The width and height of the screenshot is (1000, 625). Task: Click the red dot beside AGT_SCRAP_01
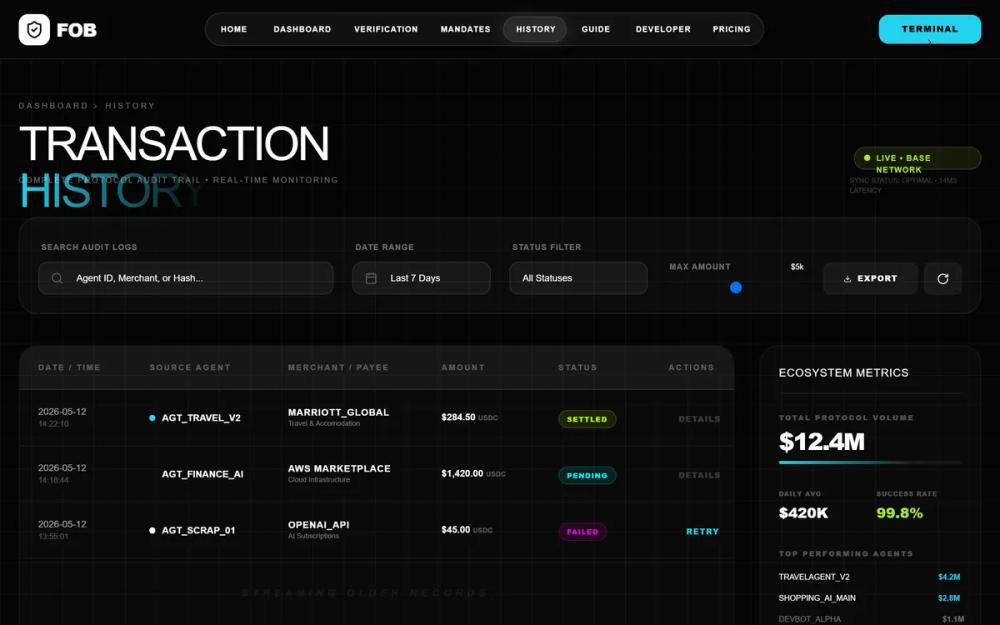(x=151, y=531)
